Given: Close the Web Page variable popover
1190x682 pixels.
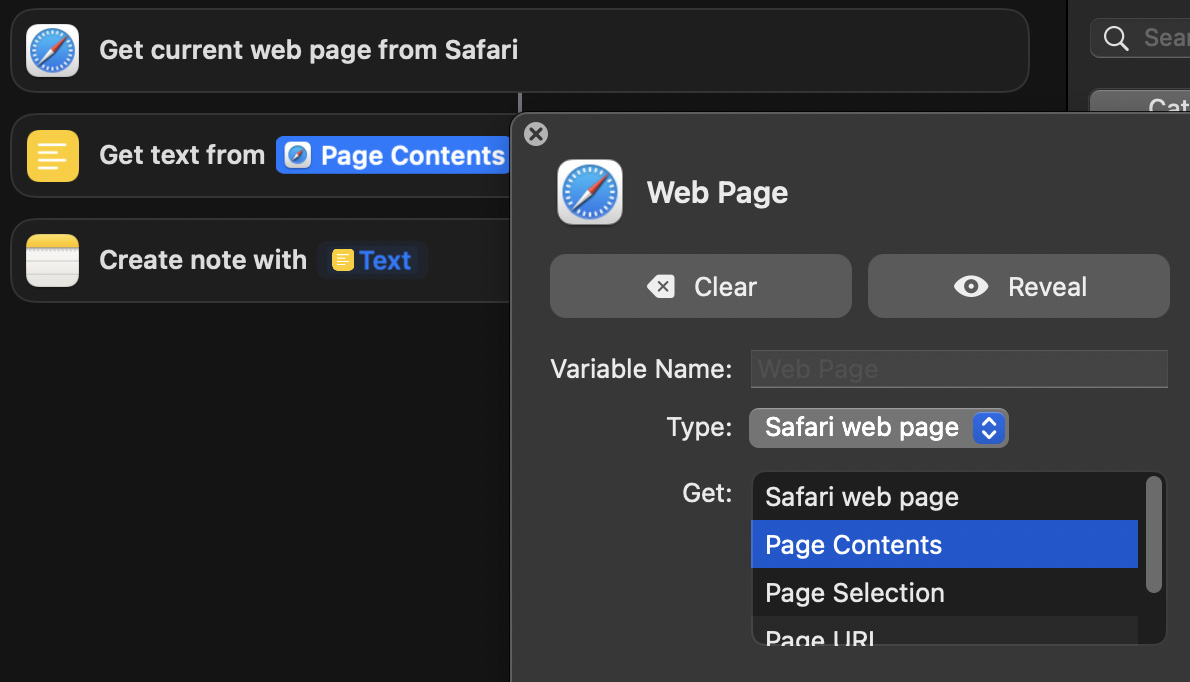Looking at the screenshot, I should (x=536, y=134).
